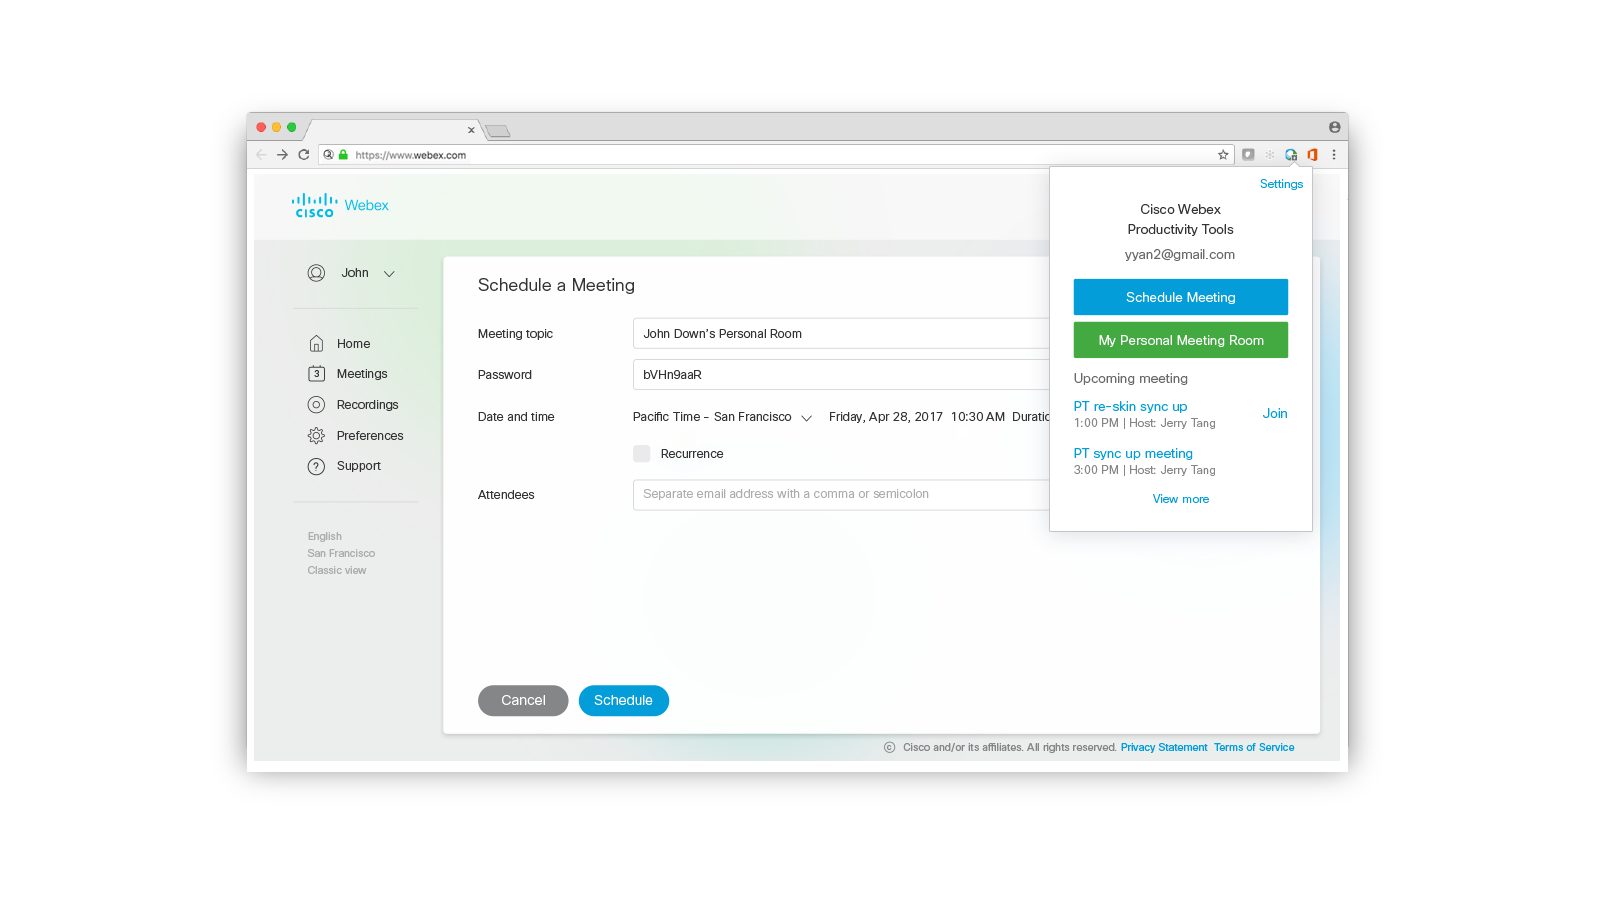This screenshot has height=903, width=1599.
Task: Click the Chrome profile icon
Action: click(x=1334, y=127)
